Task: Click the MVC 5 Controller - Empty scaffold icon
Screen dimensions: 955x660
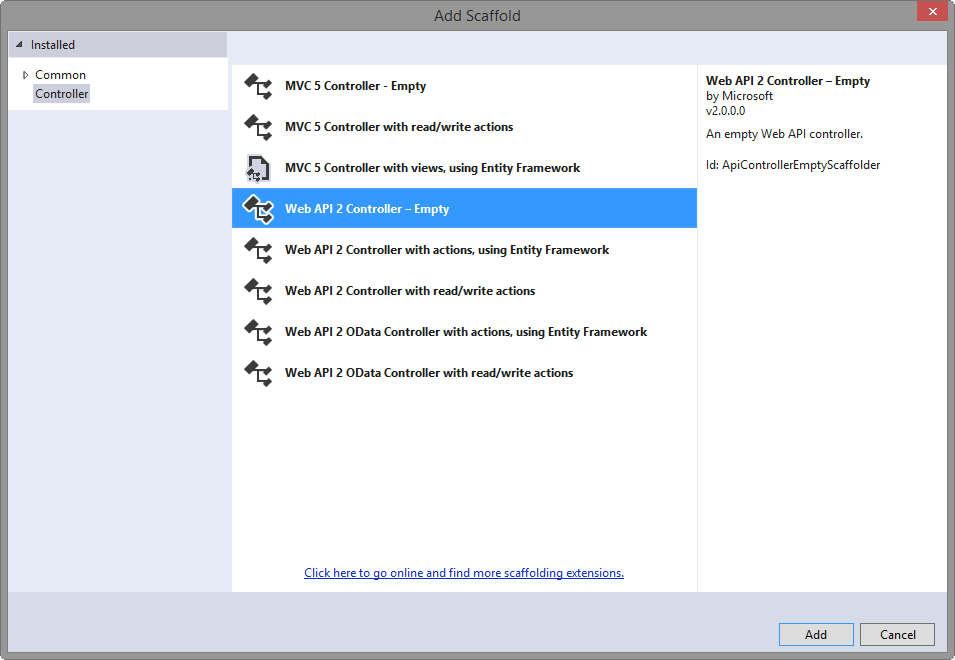Action: coord(258,86)
